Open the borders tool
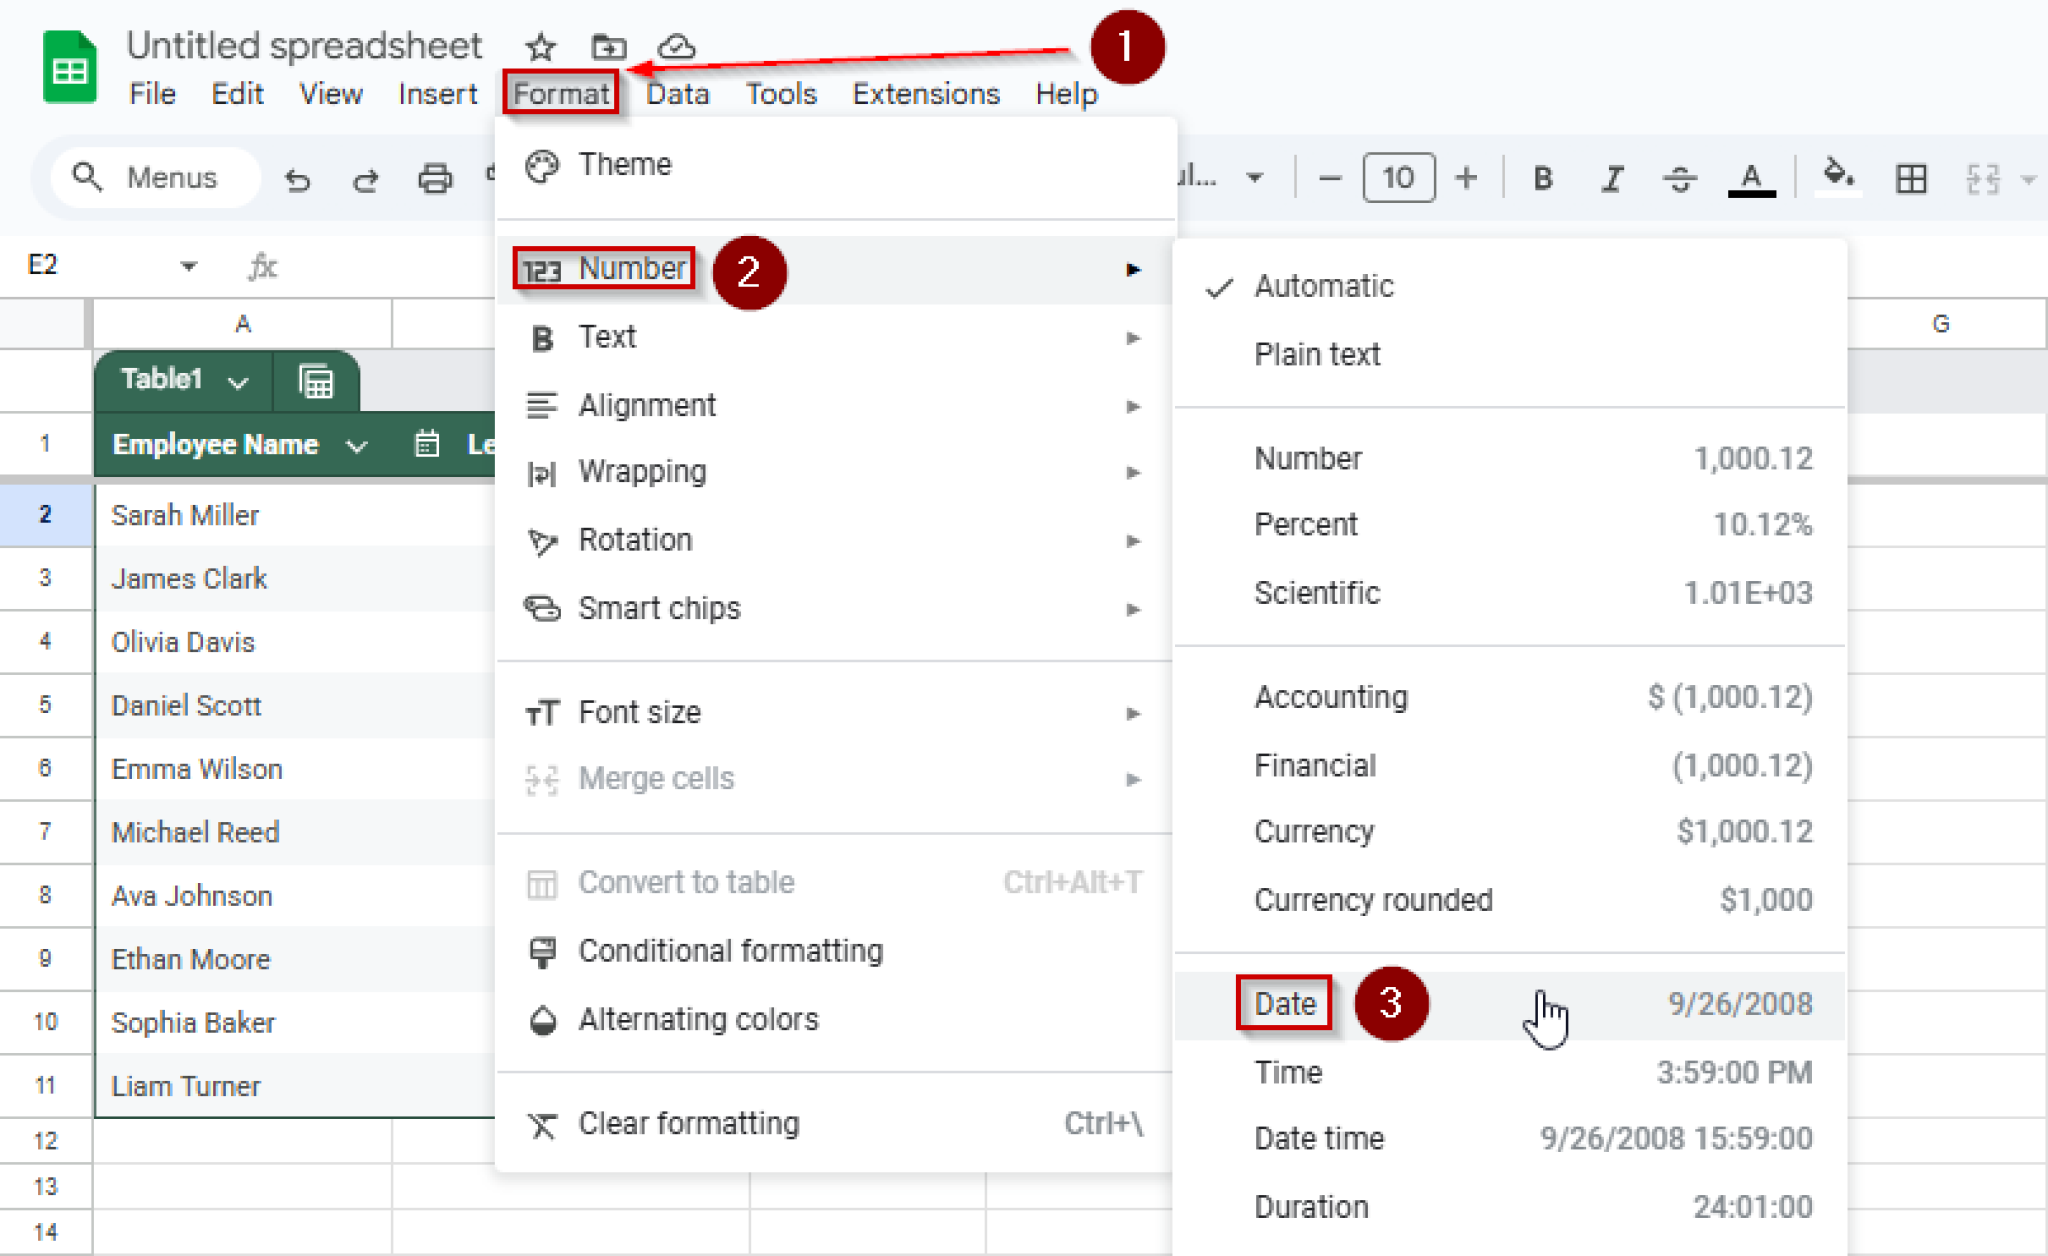Screen dimensions: 2048x1256 (x=1911, y=179)
